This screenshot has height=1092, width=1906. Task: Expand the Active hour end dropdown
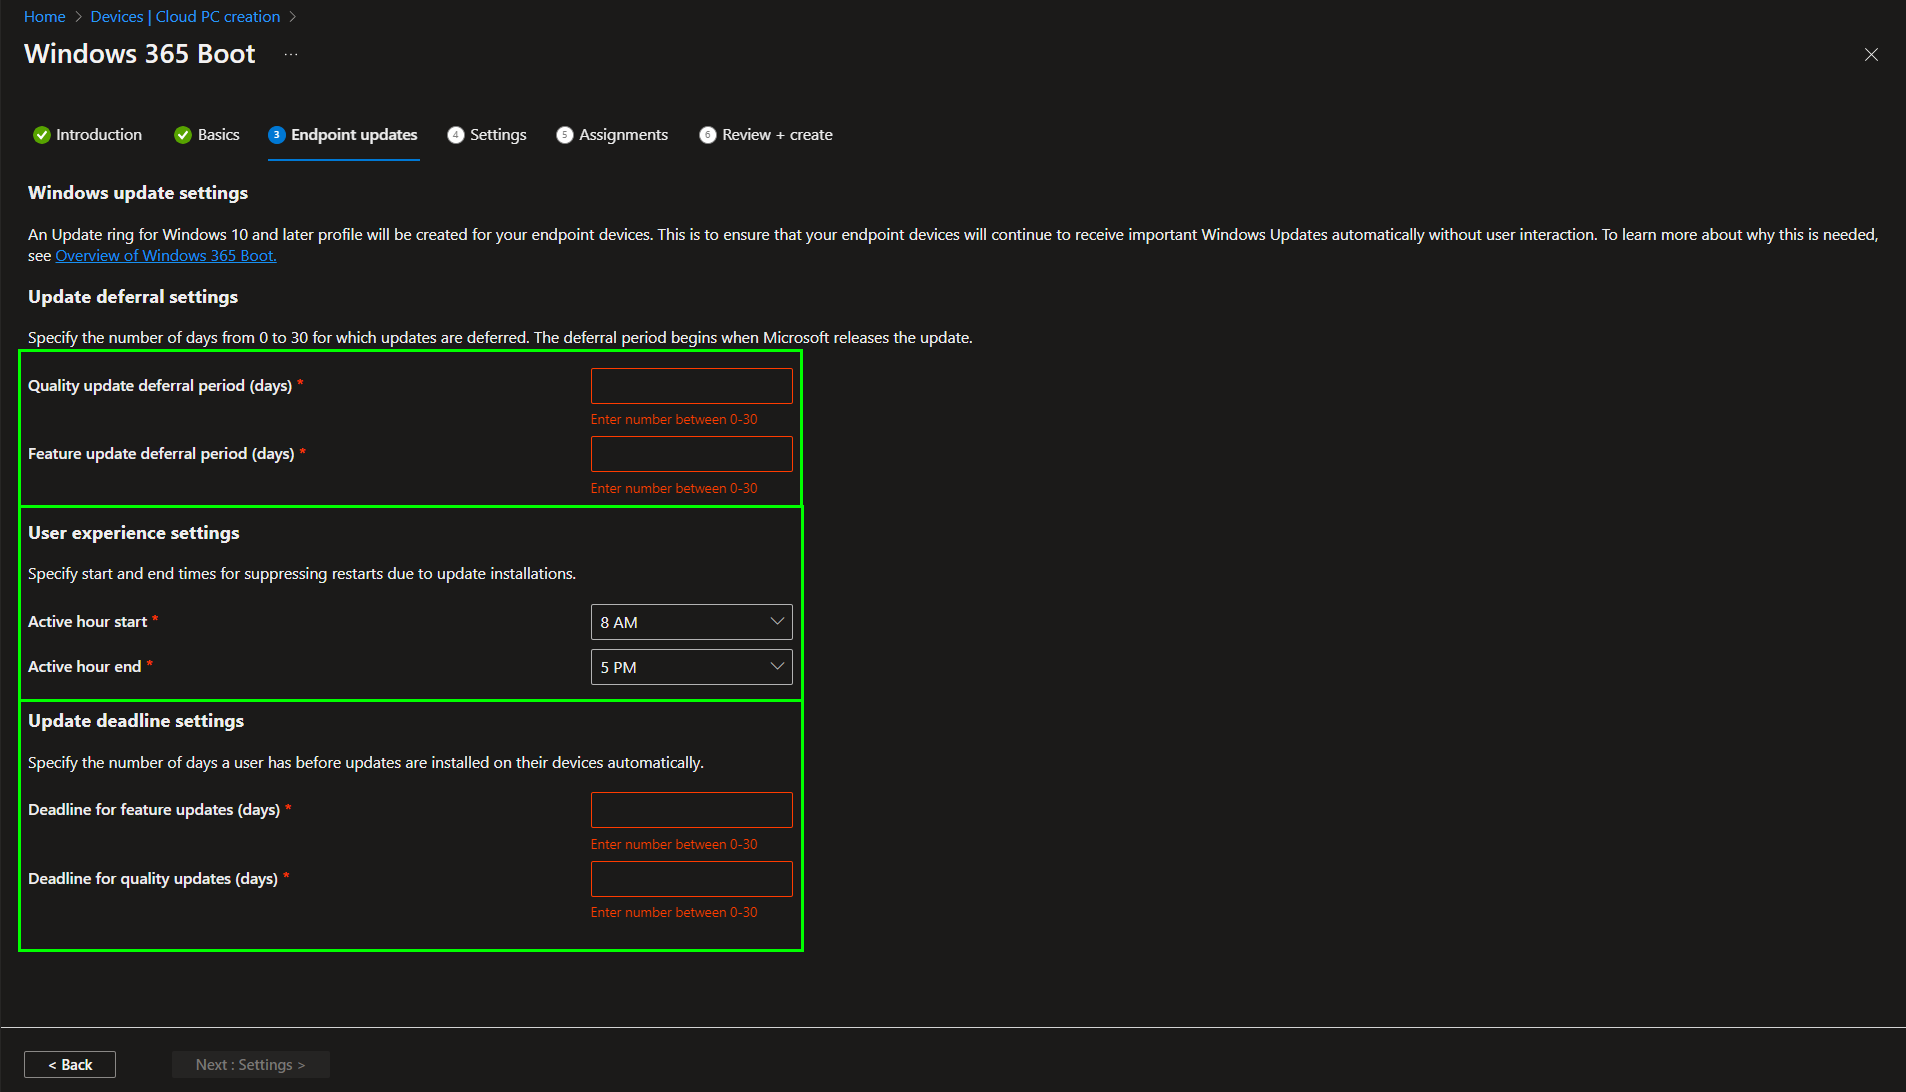692,667
